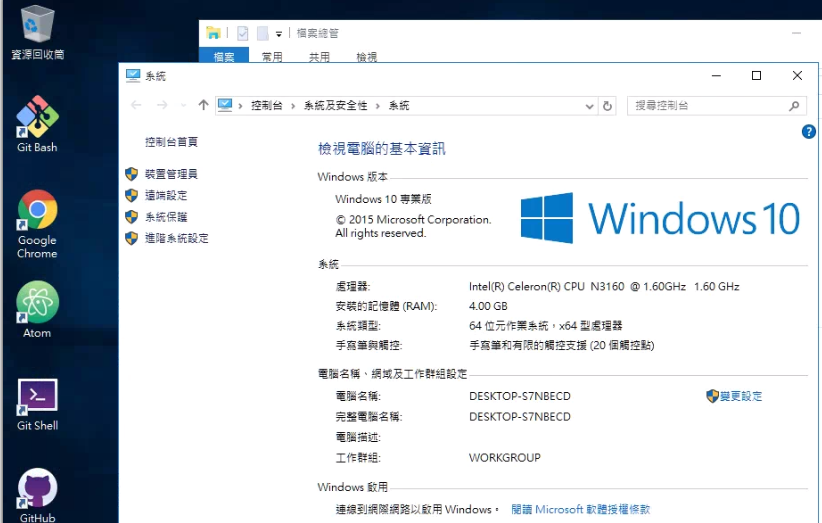Click 系統及安全性 breadcrumb
The height and width of the screenshot is (523, 822).
click(336, 106)
